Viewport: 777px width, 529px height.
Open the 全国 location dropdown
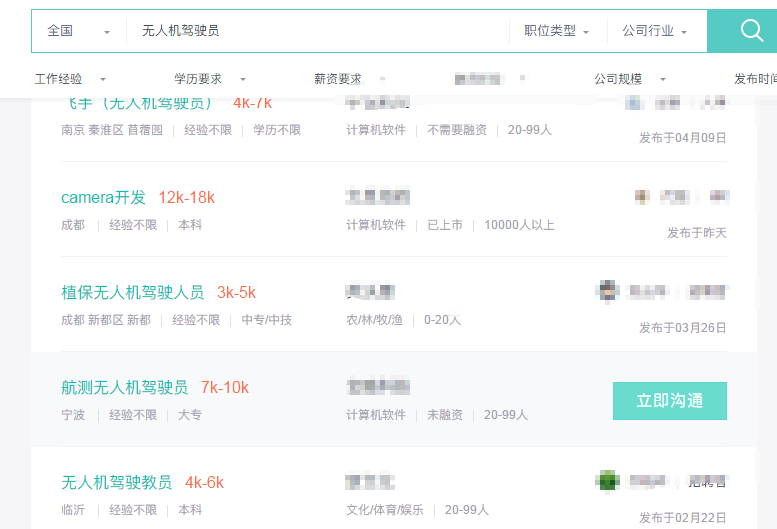click(78, 31)
